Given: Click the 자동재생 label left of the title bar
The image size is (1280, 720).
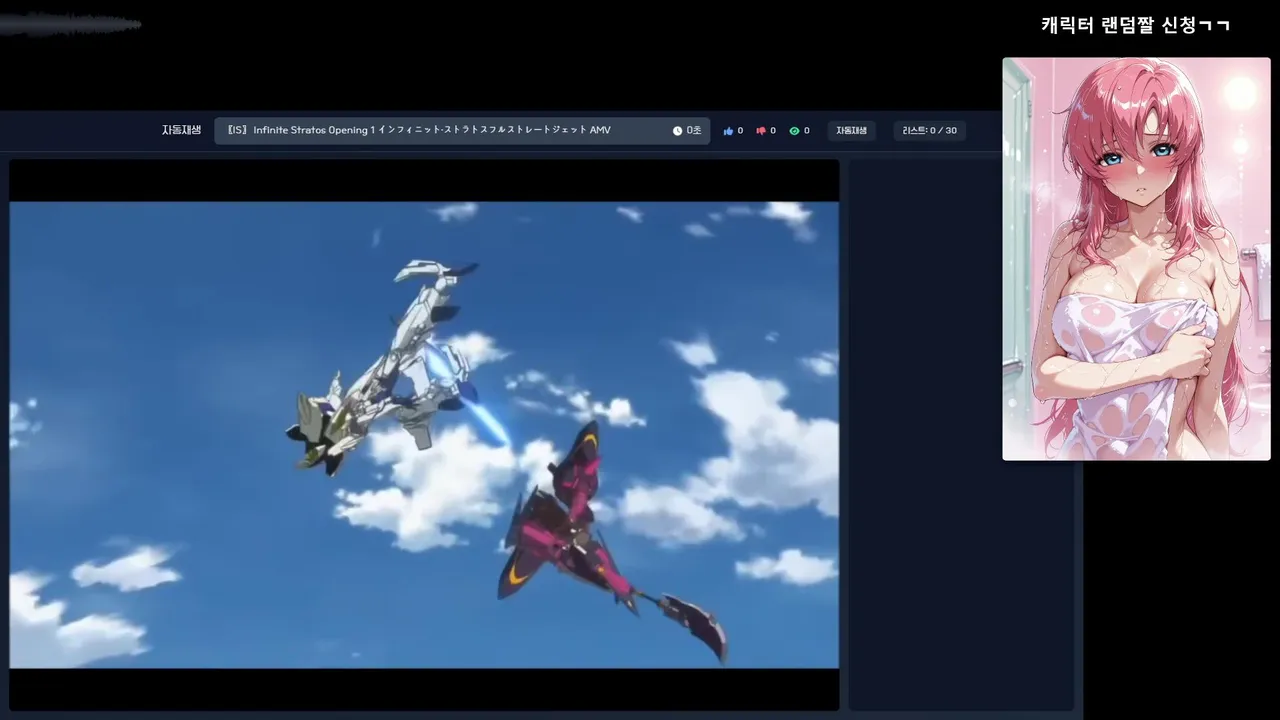Looking at the screenshot, I should point(181,130).
